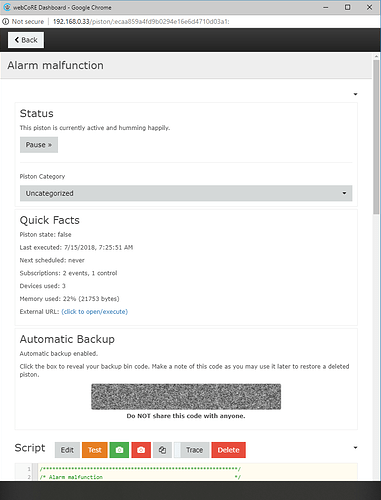Pause the piston
The width and height of the screenshot is (381, 500).
click(x=39, y=145)
